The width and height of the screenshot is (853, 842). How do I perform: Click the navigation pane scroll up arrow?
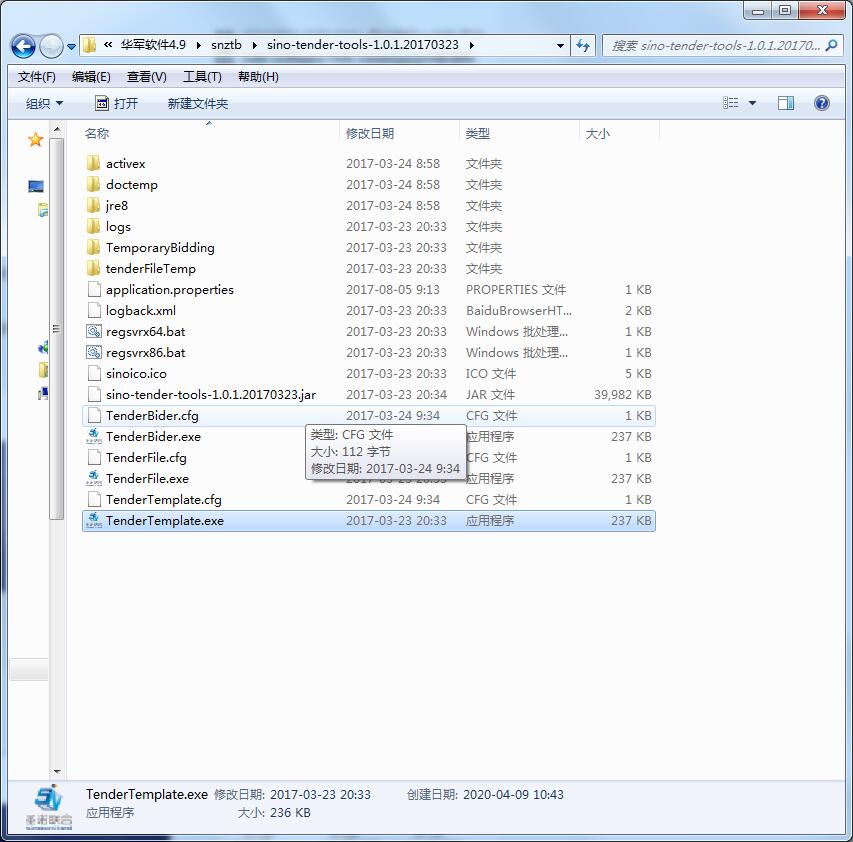pyautogui.click(x=57, y=129)
